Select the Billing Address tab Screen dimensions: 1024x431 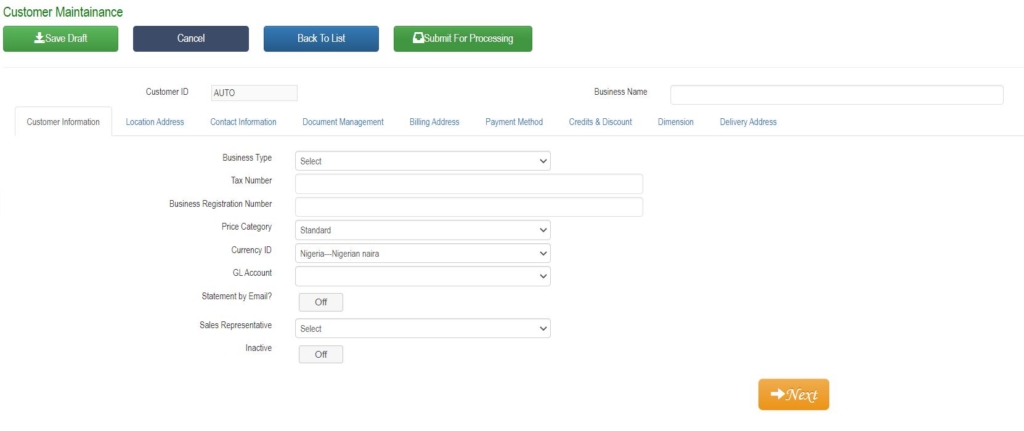pos(434,122)
